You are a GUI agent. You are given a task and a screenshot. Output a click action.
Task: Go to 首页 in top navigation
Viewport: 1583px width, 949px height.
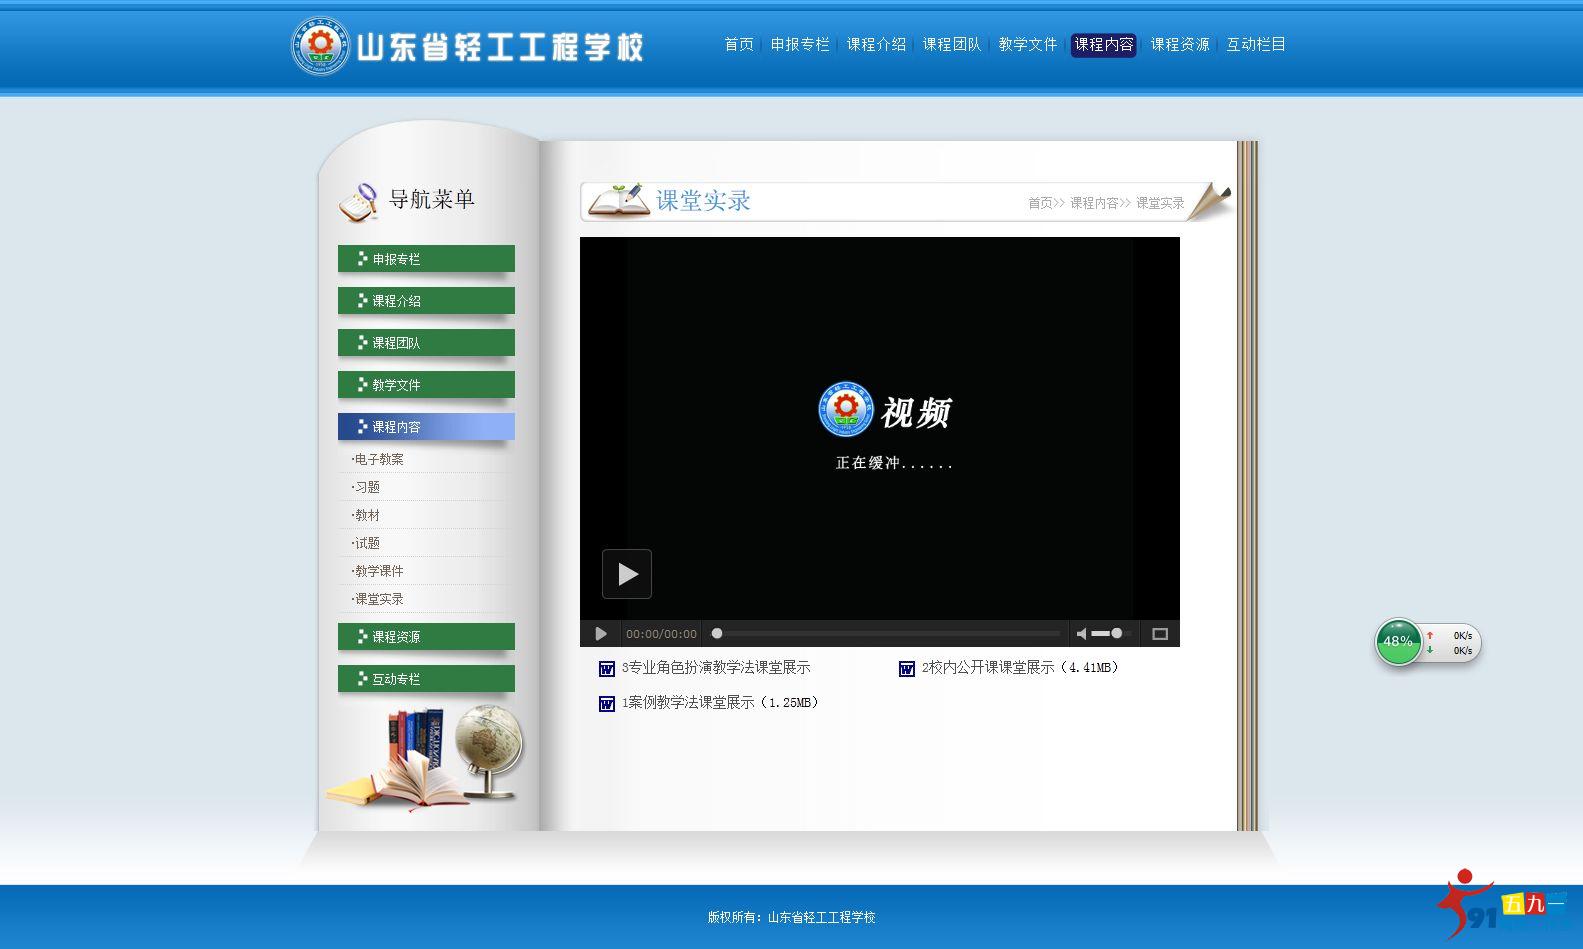tap(739, 45)
